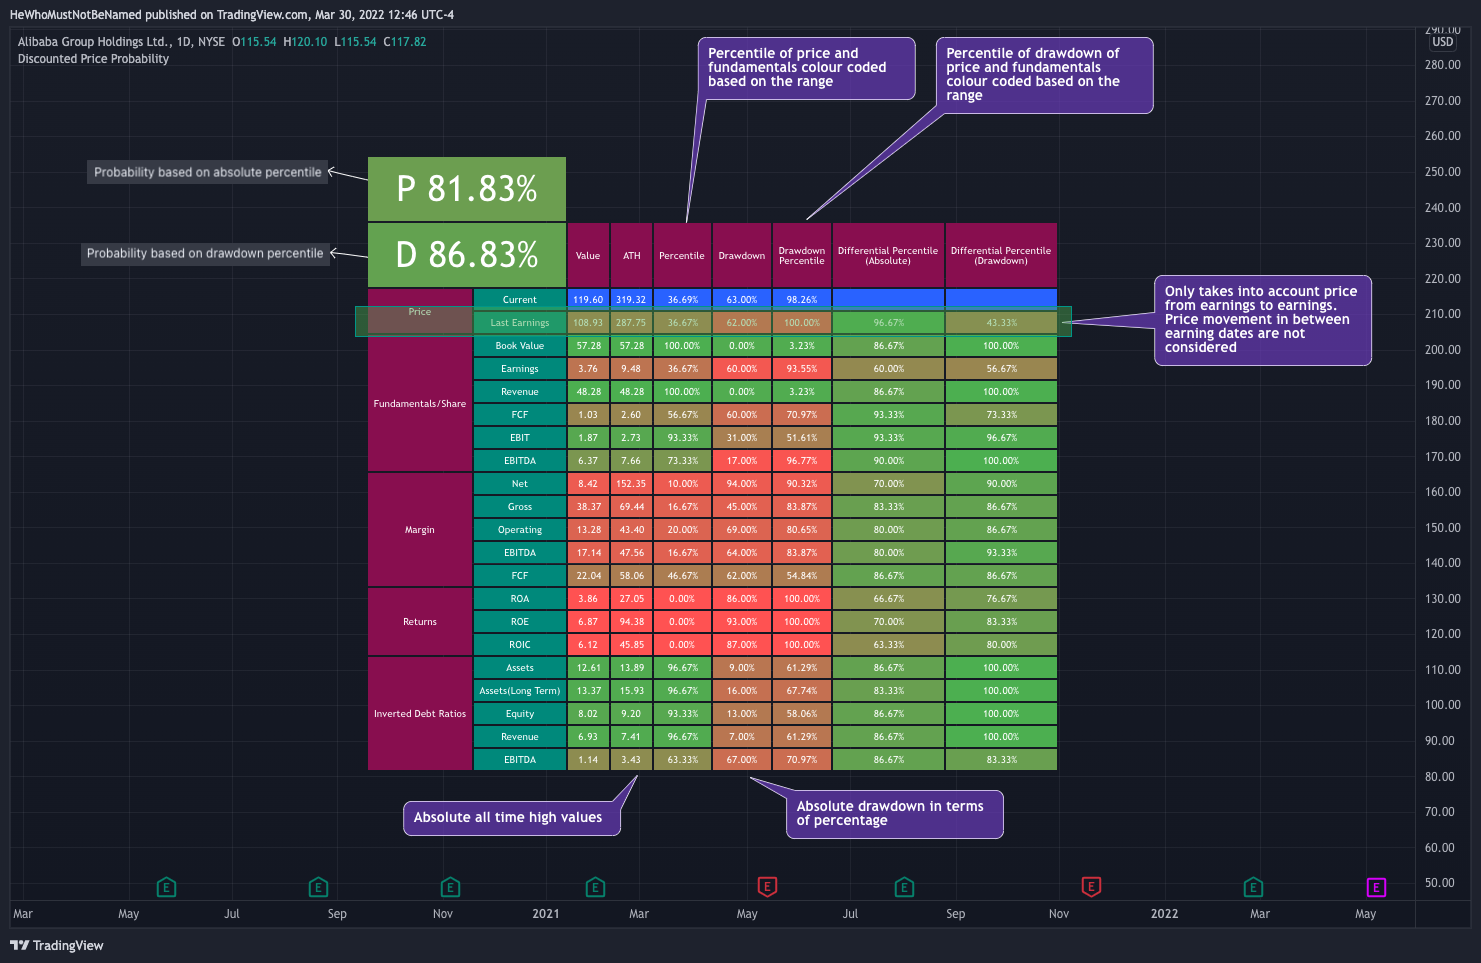
Task: Click the Fundamentals/Share category cell
Action: (420, 404)
